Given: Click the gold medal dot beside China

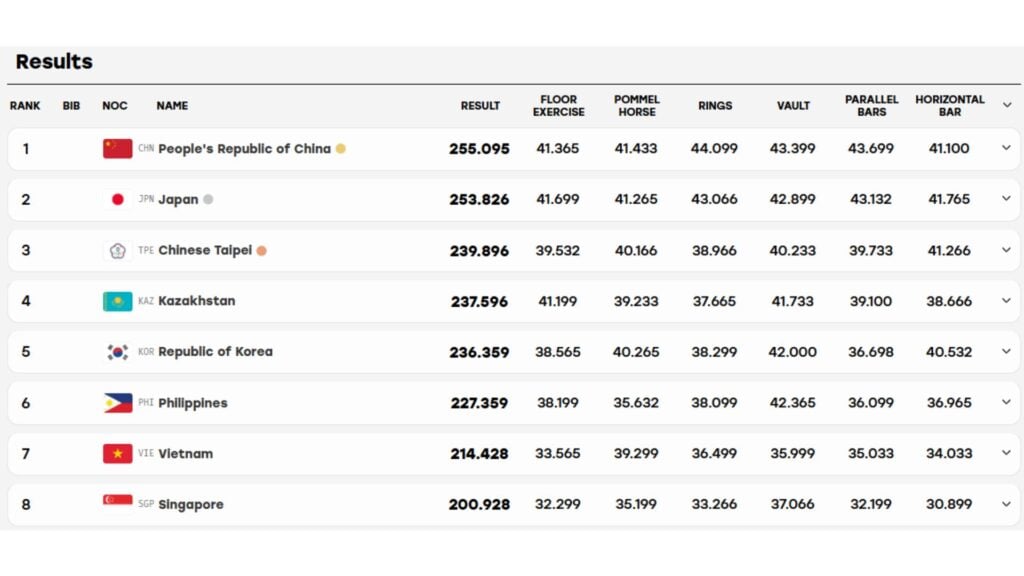Looking at the screenshot, I should (341, 149).
